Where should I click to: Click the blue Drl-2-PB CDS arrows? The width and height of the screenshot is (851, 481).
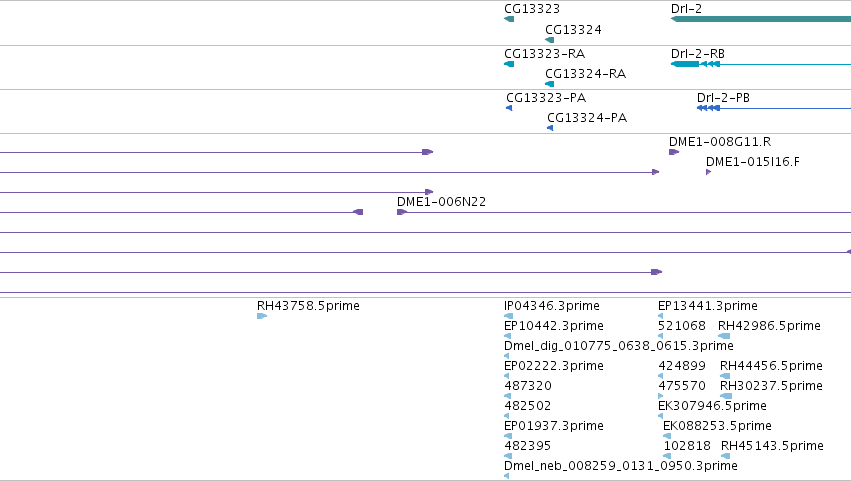(708, 108)
